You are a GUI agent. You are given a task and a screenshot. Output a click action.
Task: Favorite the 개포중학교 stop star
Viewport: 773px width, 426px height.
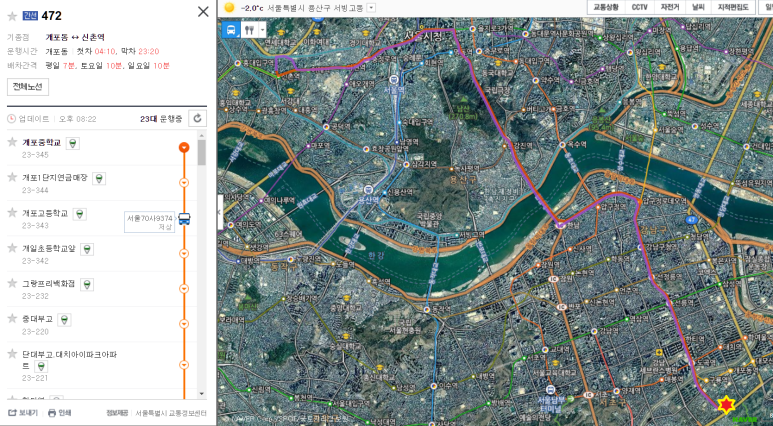12,142
